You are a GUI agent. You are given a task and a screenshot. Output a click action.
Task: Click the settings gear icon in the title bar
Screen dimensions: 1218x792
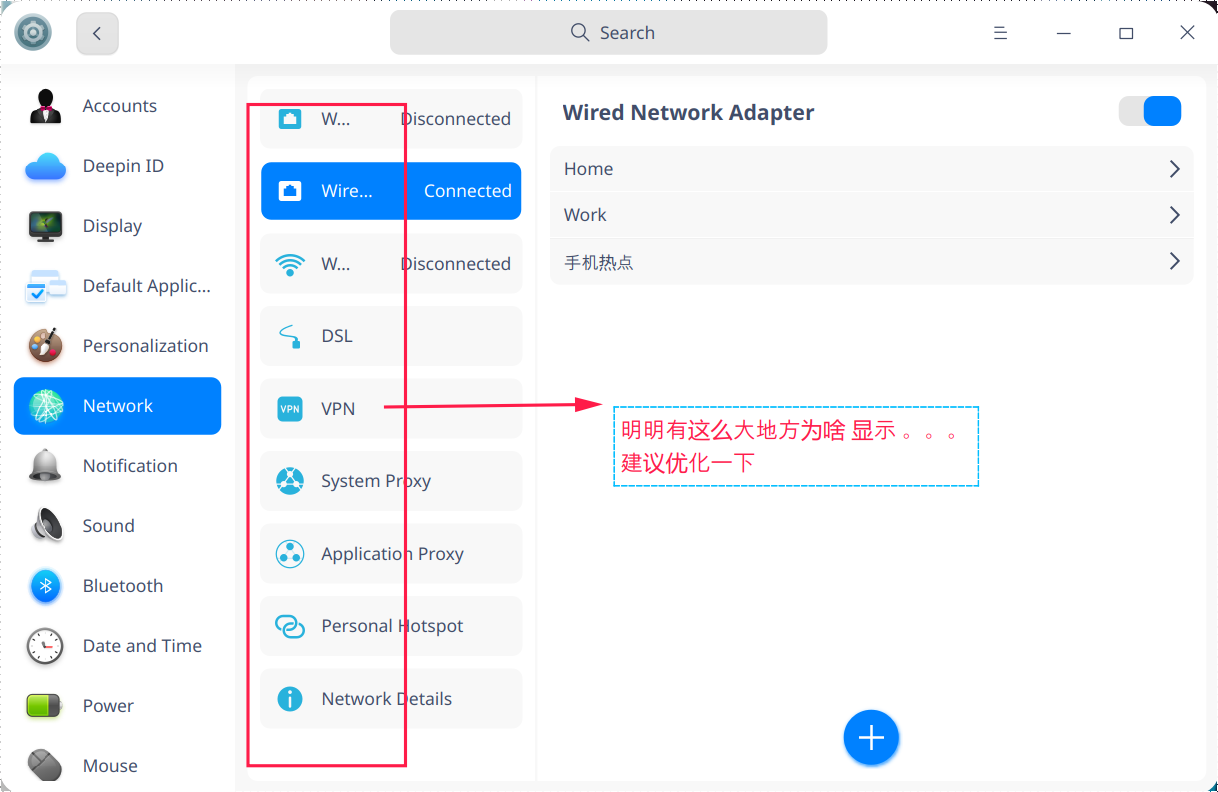coord(33,33)
